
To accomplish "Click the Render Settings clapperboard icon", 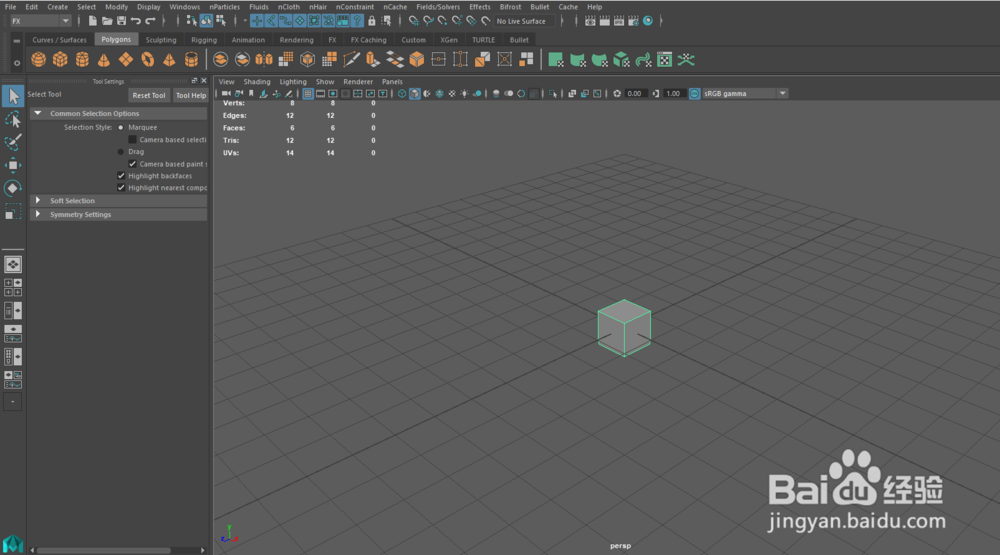I will tap(633, 21).
